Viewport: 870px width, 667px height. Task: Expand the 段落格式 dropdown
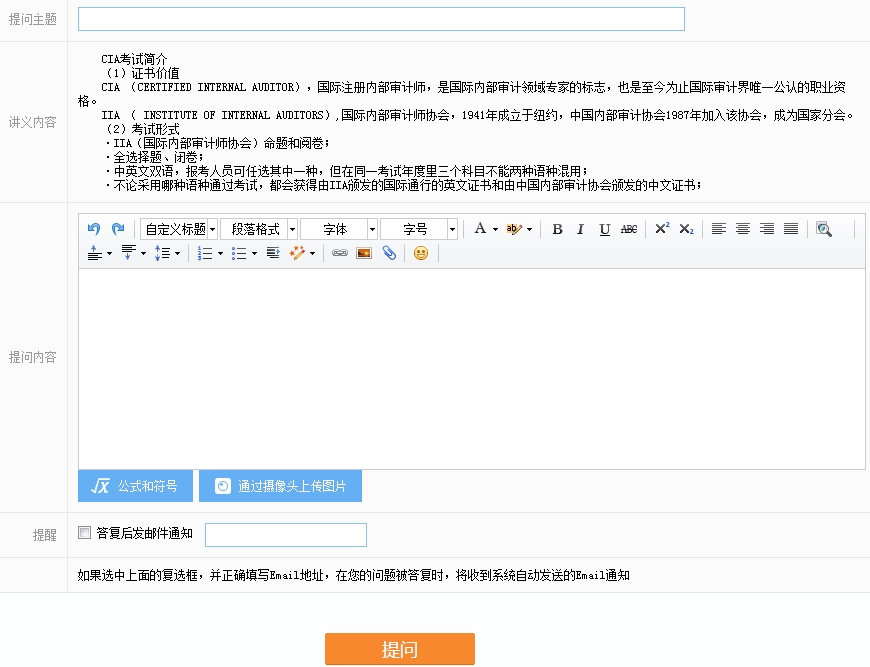tap(259, 229)
